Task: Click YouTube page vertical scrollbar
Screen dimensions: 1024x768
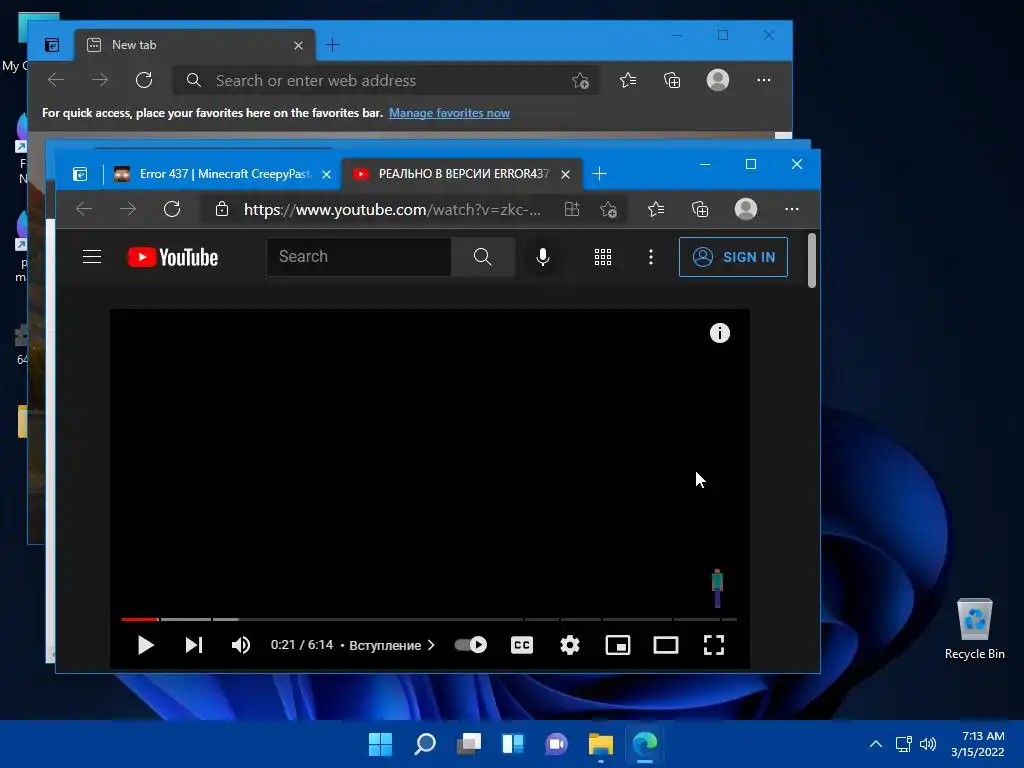Action: [812, 260]
